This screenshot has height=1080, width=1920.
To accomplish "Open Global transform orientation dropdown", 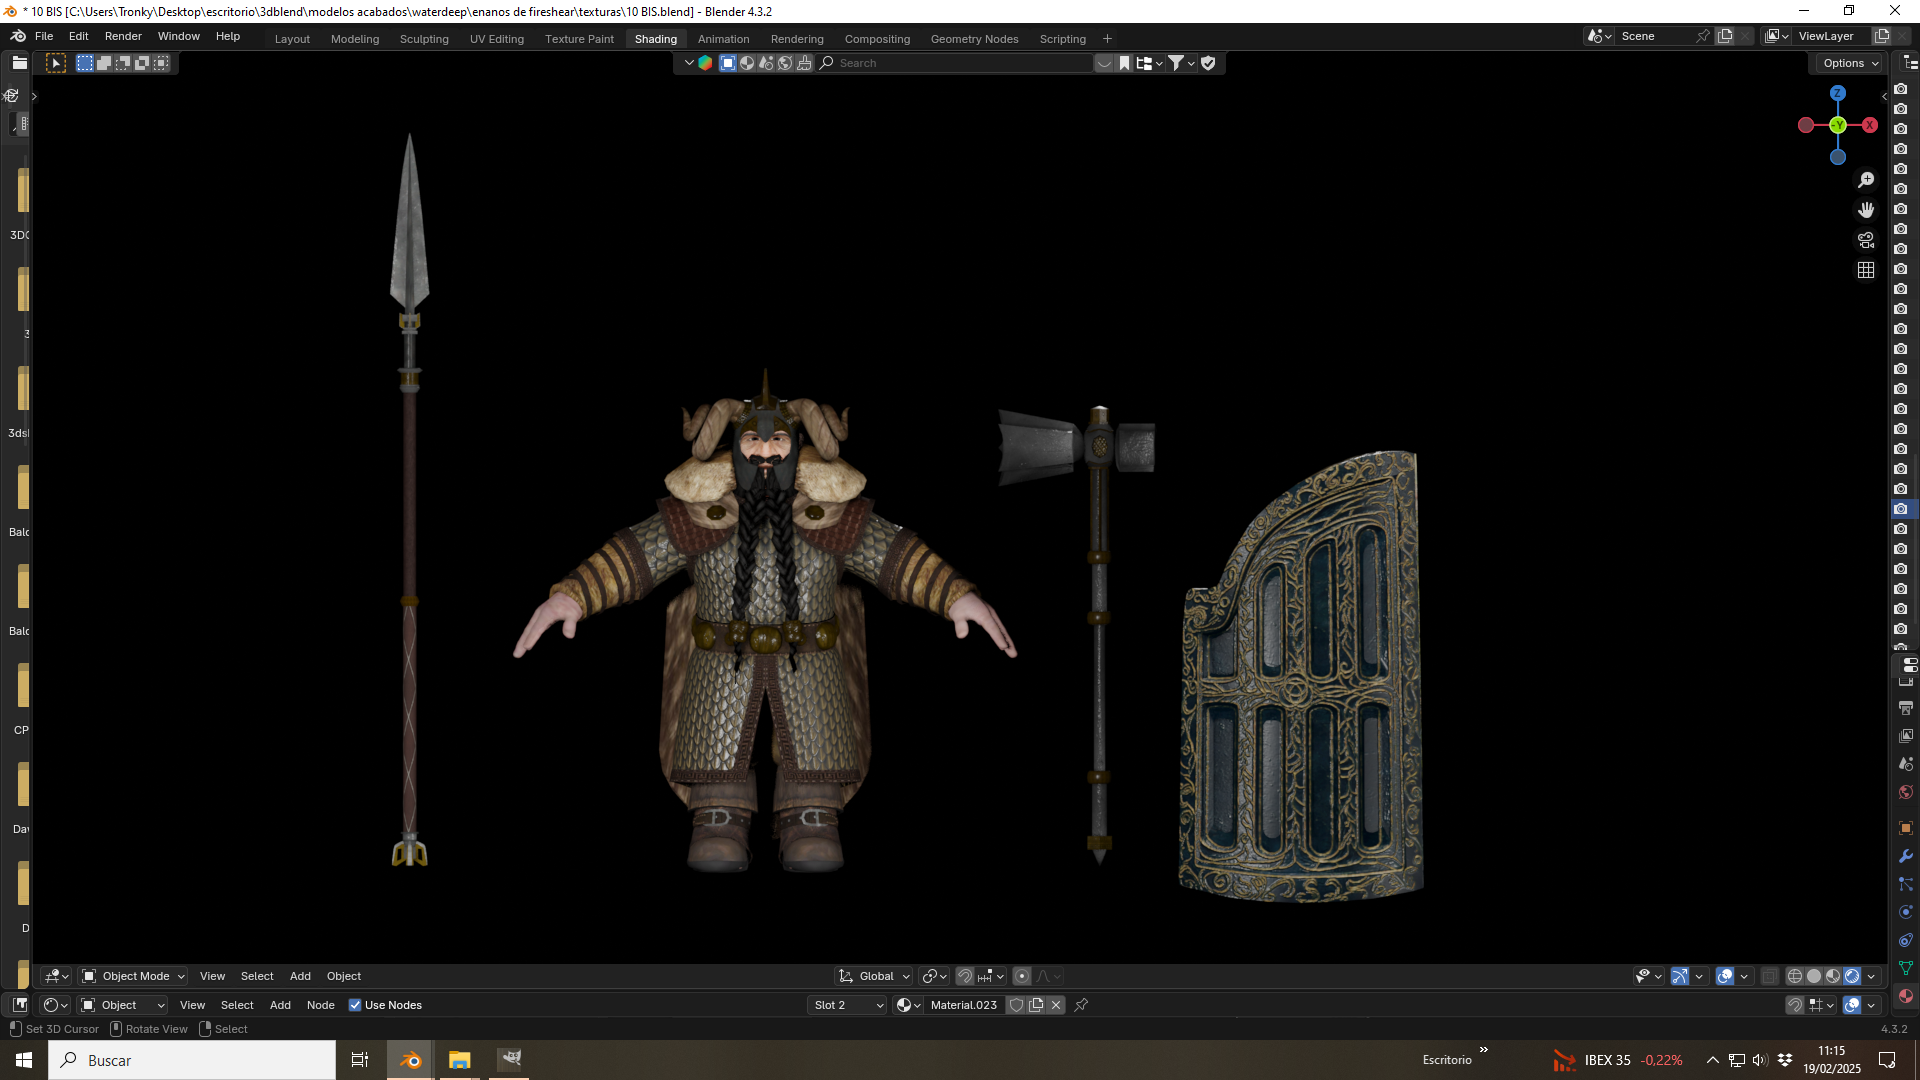I will pyautogui.click(x=874, y=976).
